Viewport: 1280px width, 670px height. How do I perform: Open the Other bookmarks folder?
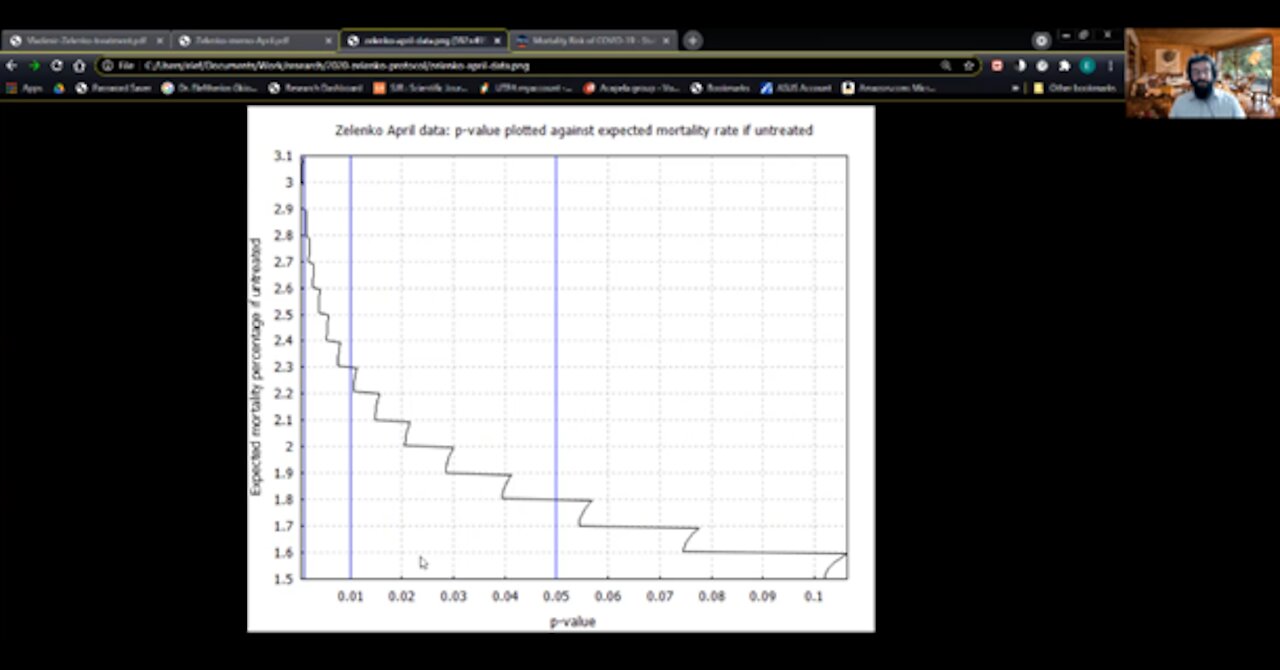pyautogui.click(x=1075, y=88)
